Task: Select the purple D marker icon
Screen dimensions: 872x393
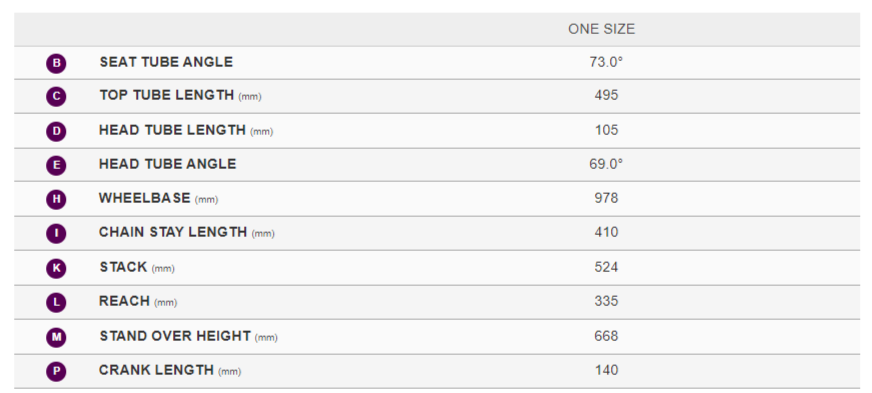Action: click(56, 132)
